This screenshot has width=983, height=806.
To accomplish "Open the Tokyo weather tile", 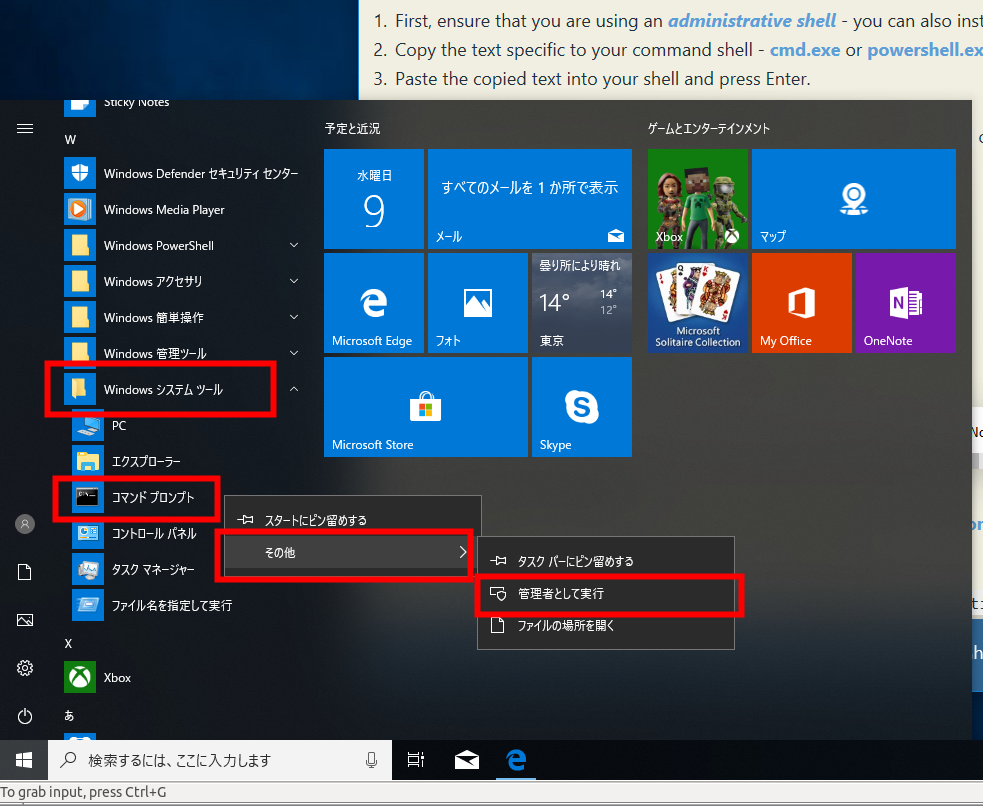I will point(582,303).
